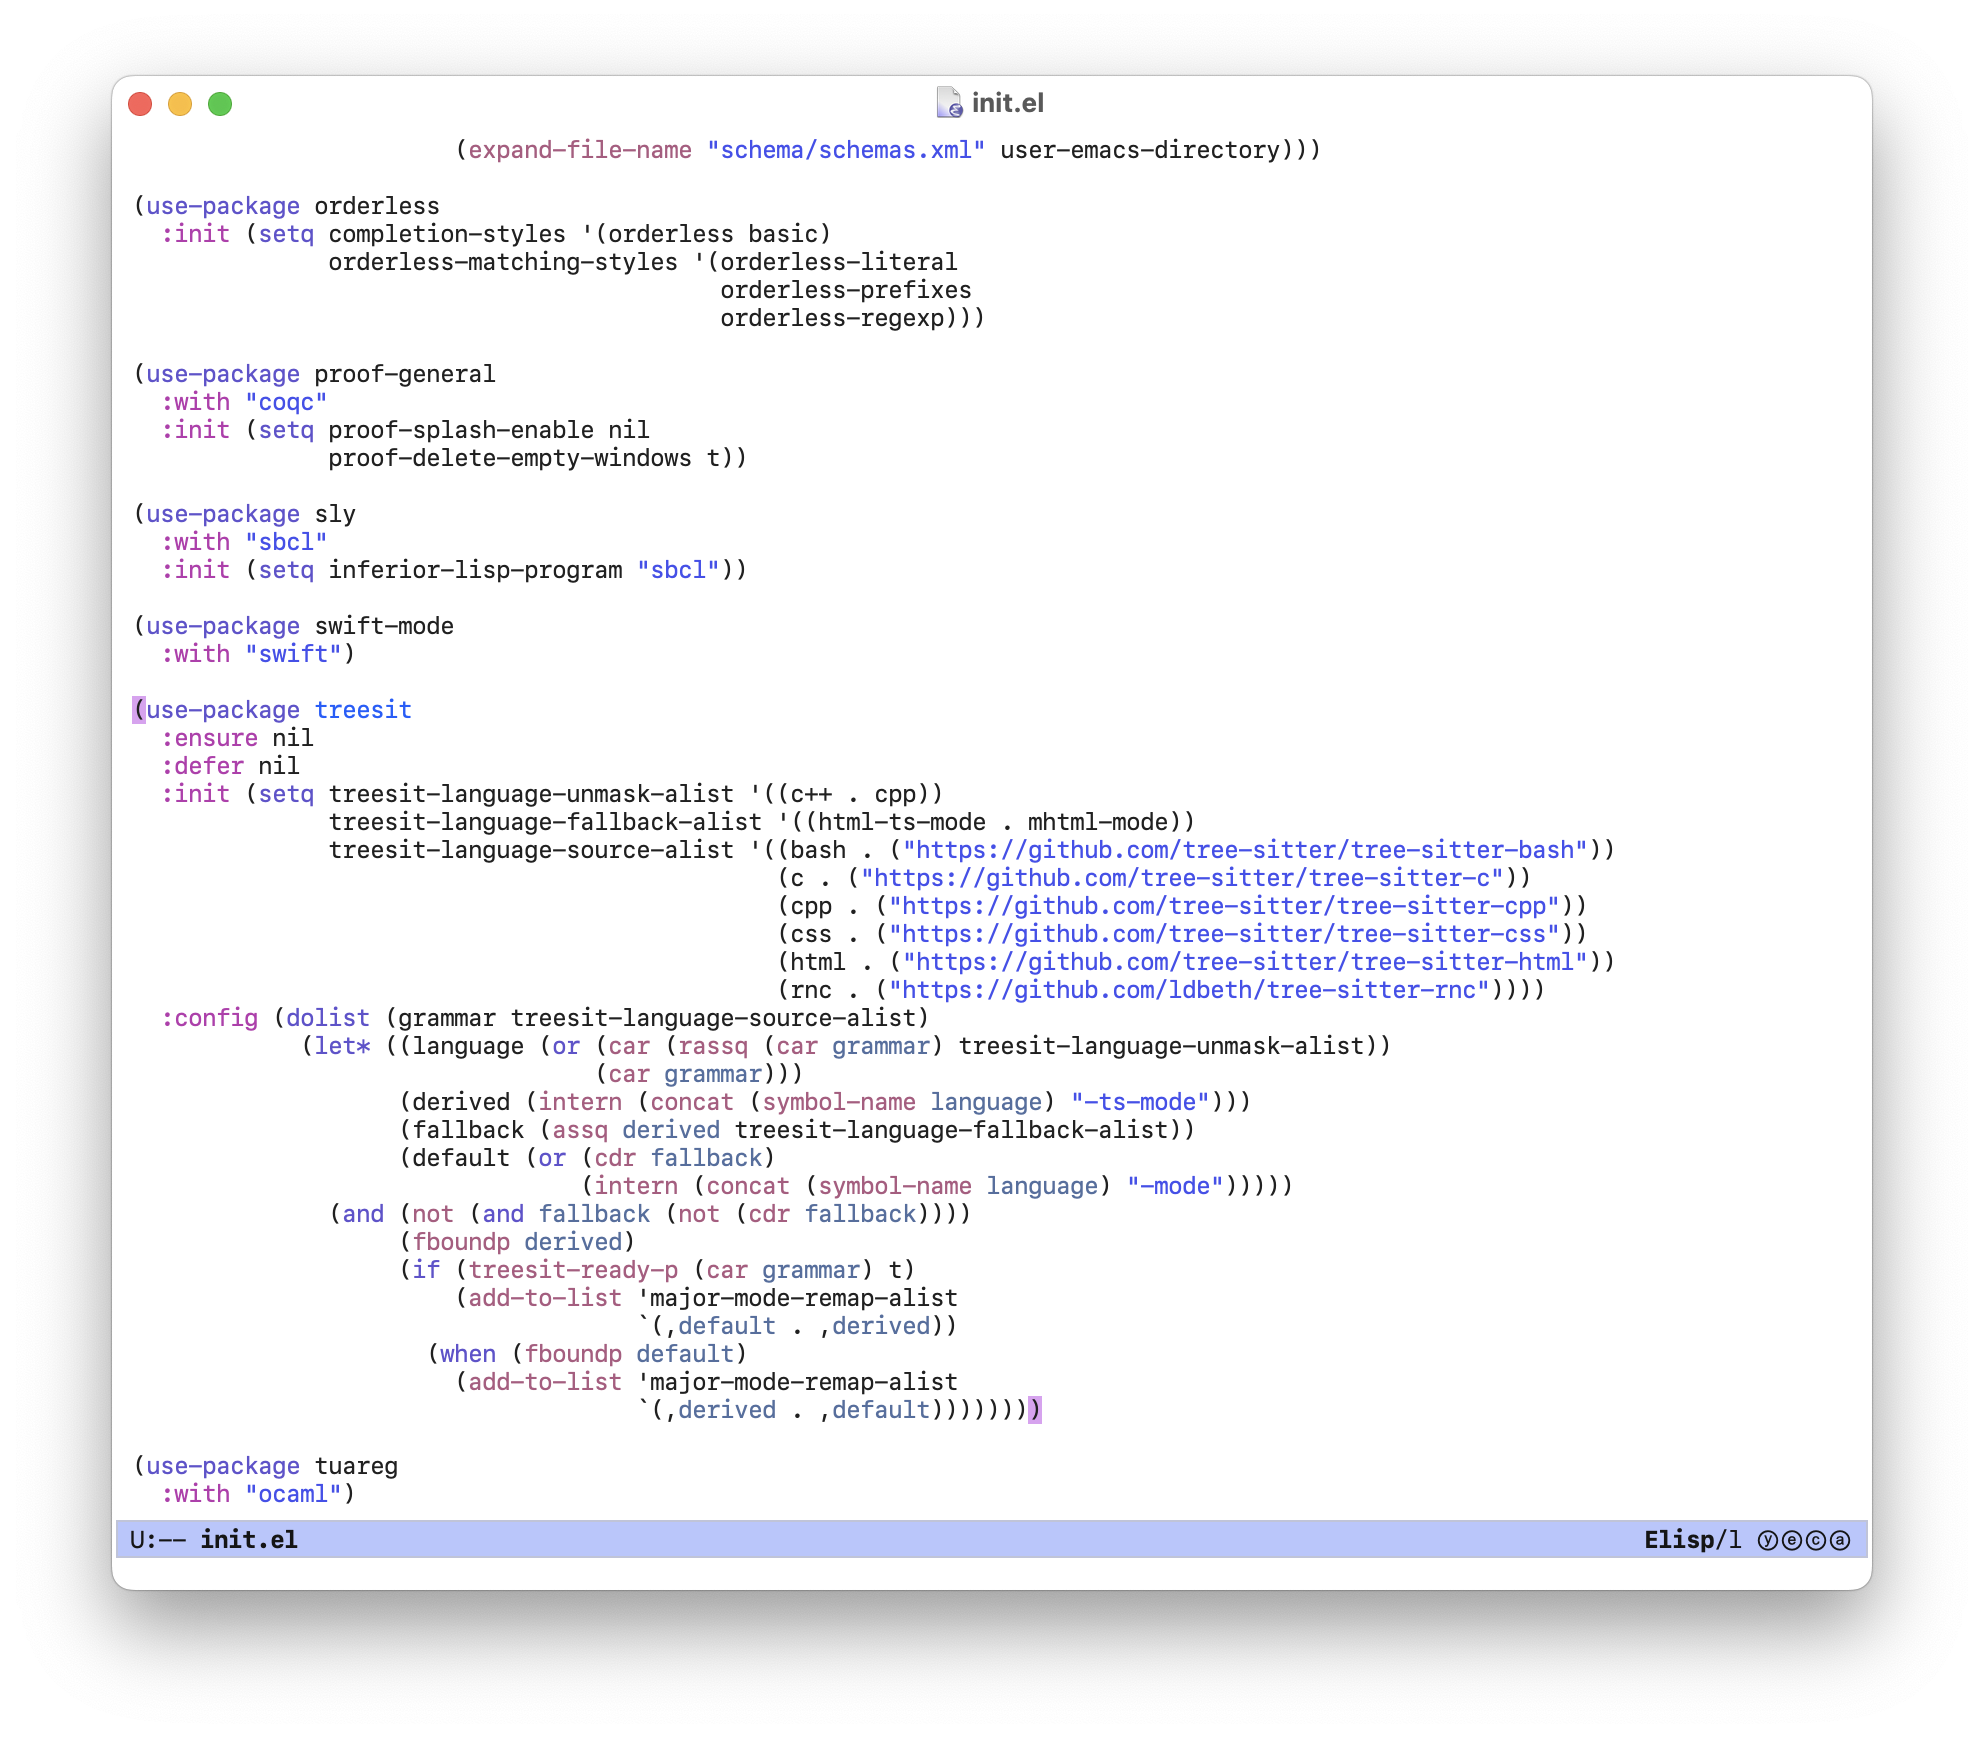1984x1738 pixels.
Task: Place cursor on highlighted opening paren before use-package treesit
Action: click(139, 710)
